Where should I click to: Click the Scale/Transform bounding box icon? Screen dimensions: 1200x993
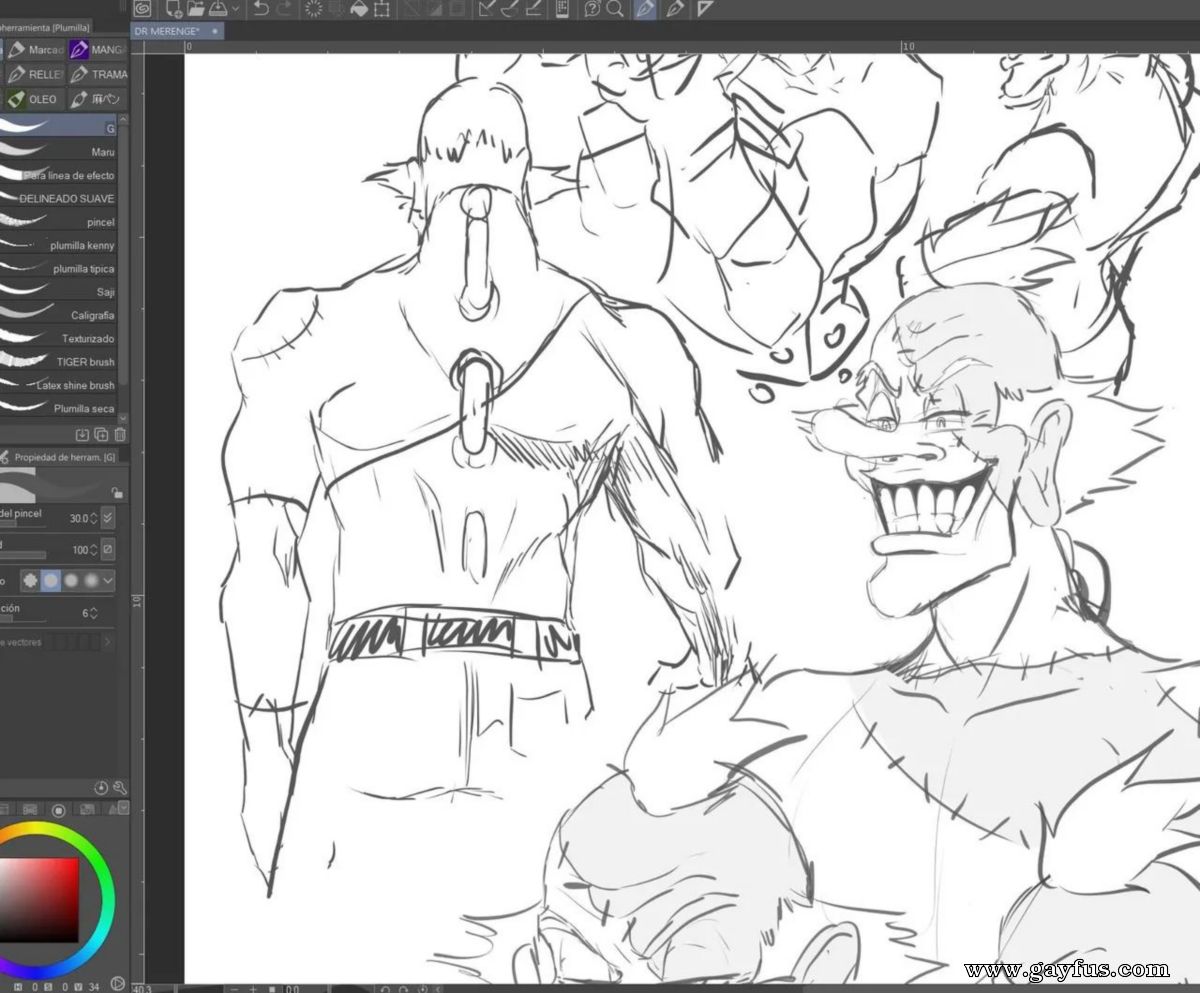[381, 9]
